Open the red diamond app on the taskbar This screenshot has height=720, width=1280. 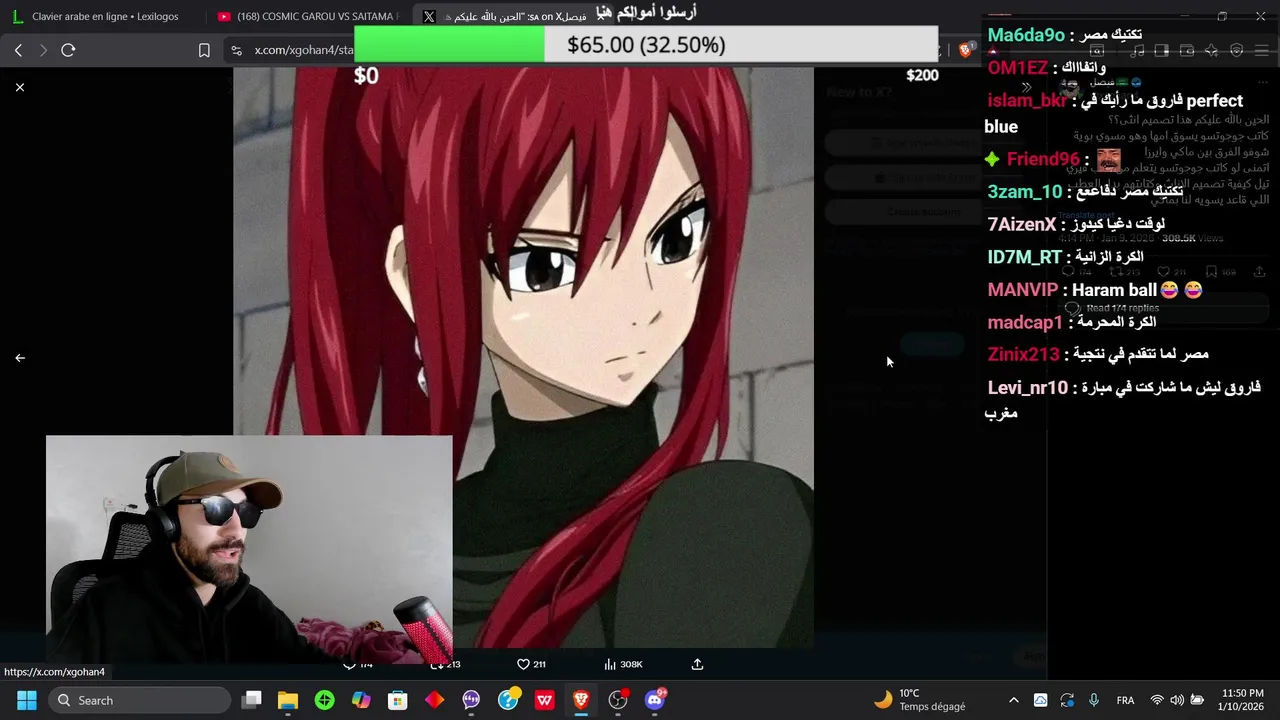(x=434, y=700)
